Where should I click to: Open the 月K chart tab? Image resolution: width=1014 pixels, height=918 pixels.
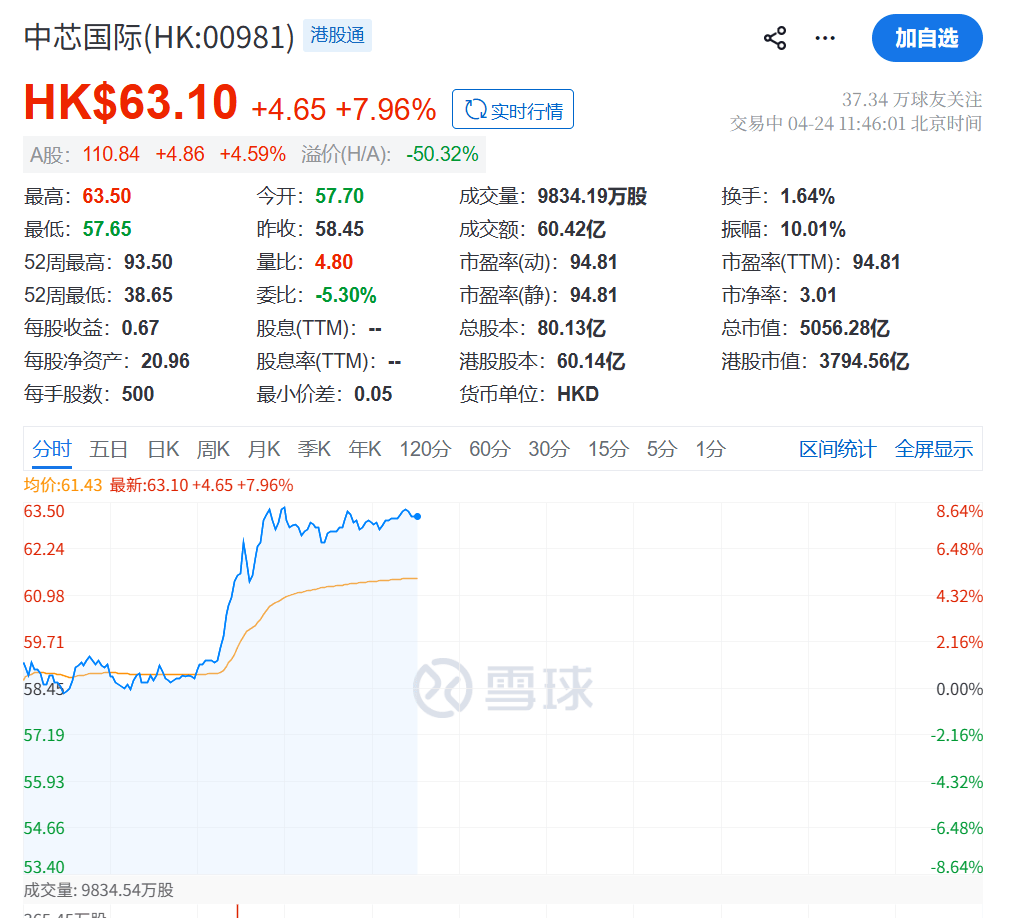[264, 449]
